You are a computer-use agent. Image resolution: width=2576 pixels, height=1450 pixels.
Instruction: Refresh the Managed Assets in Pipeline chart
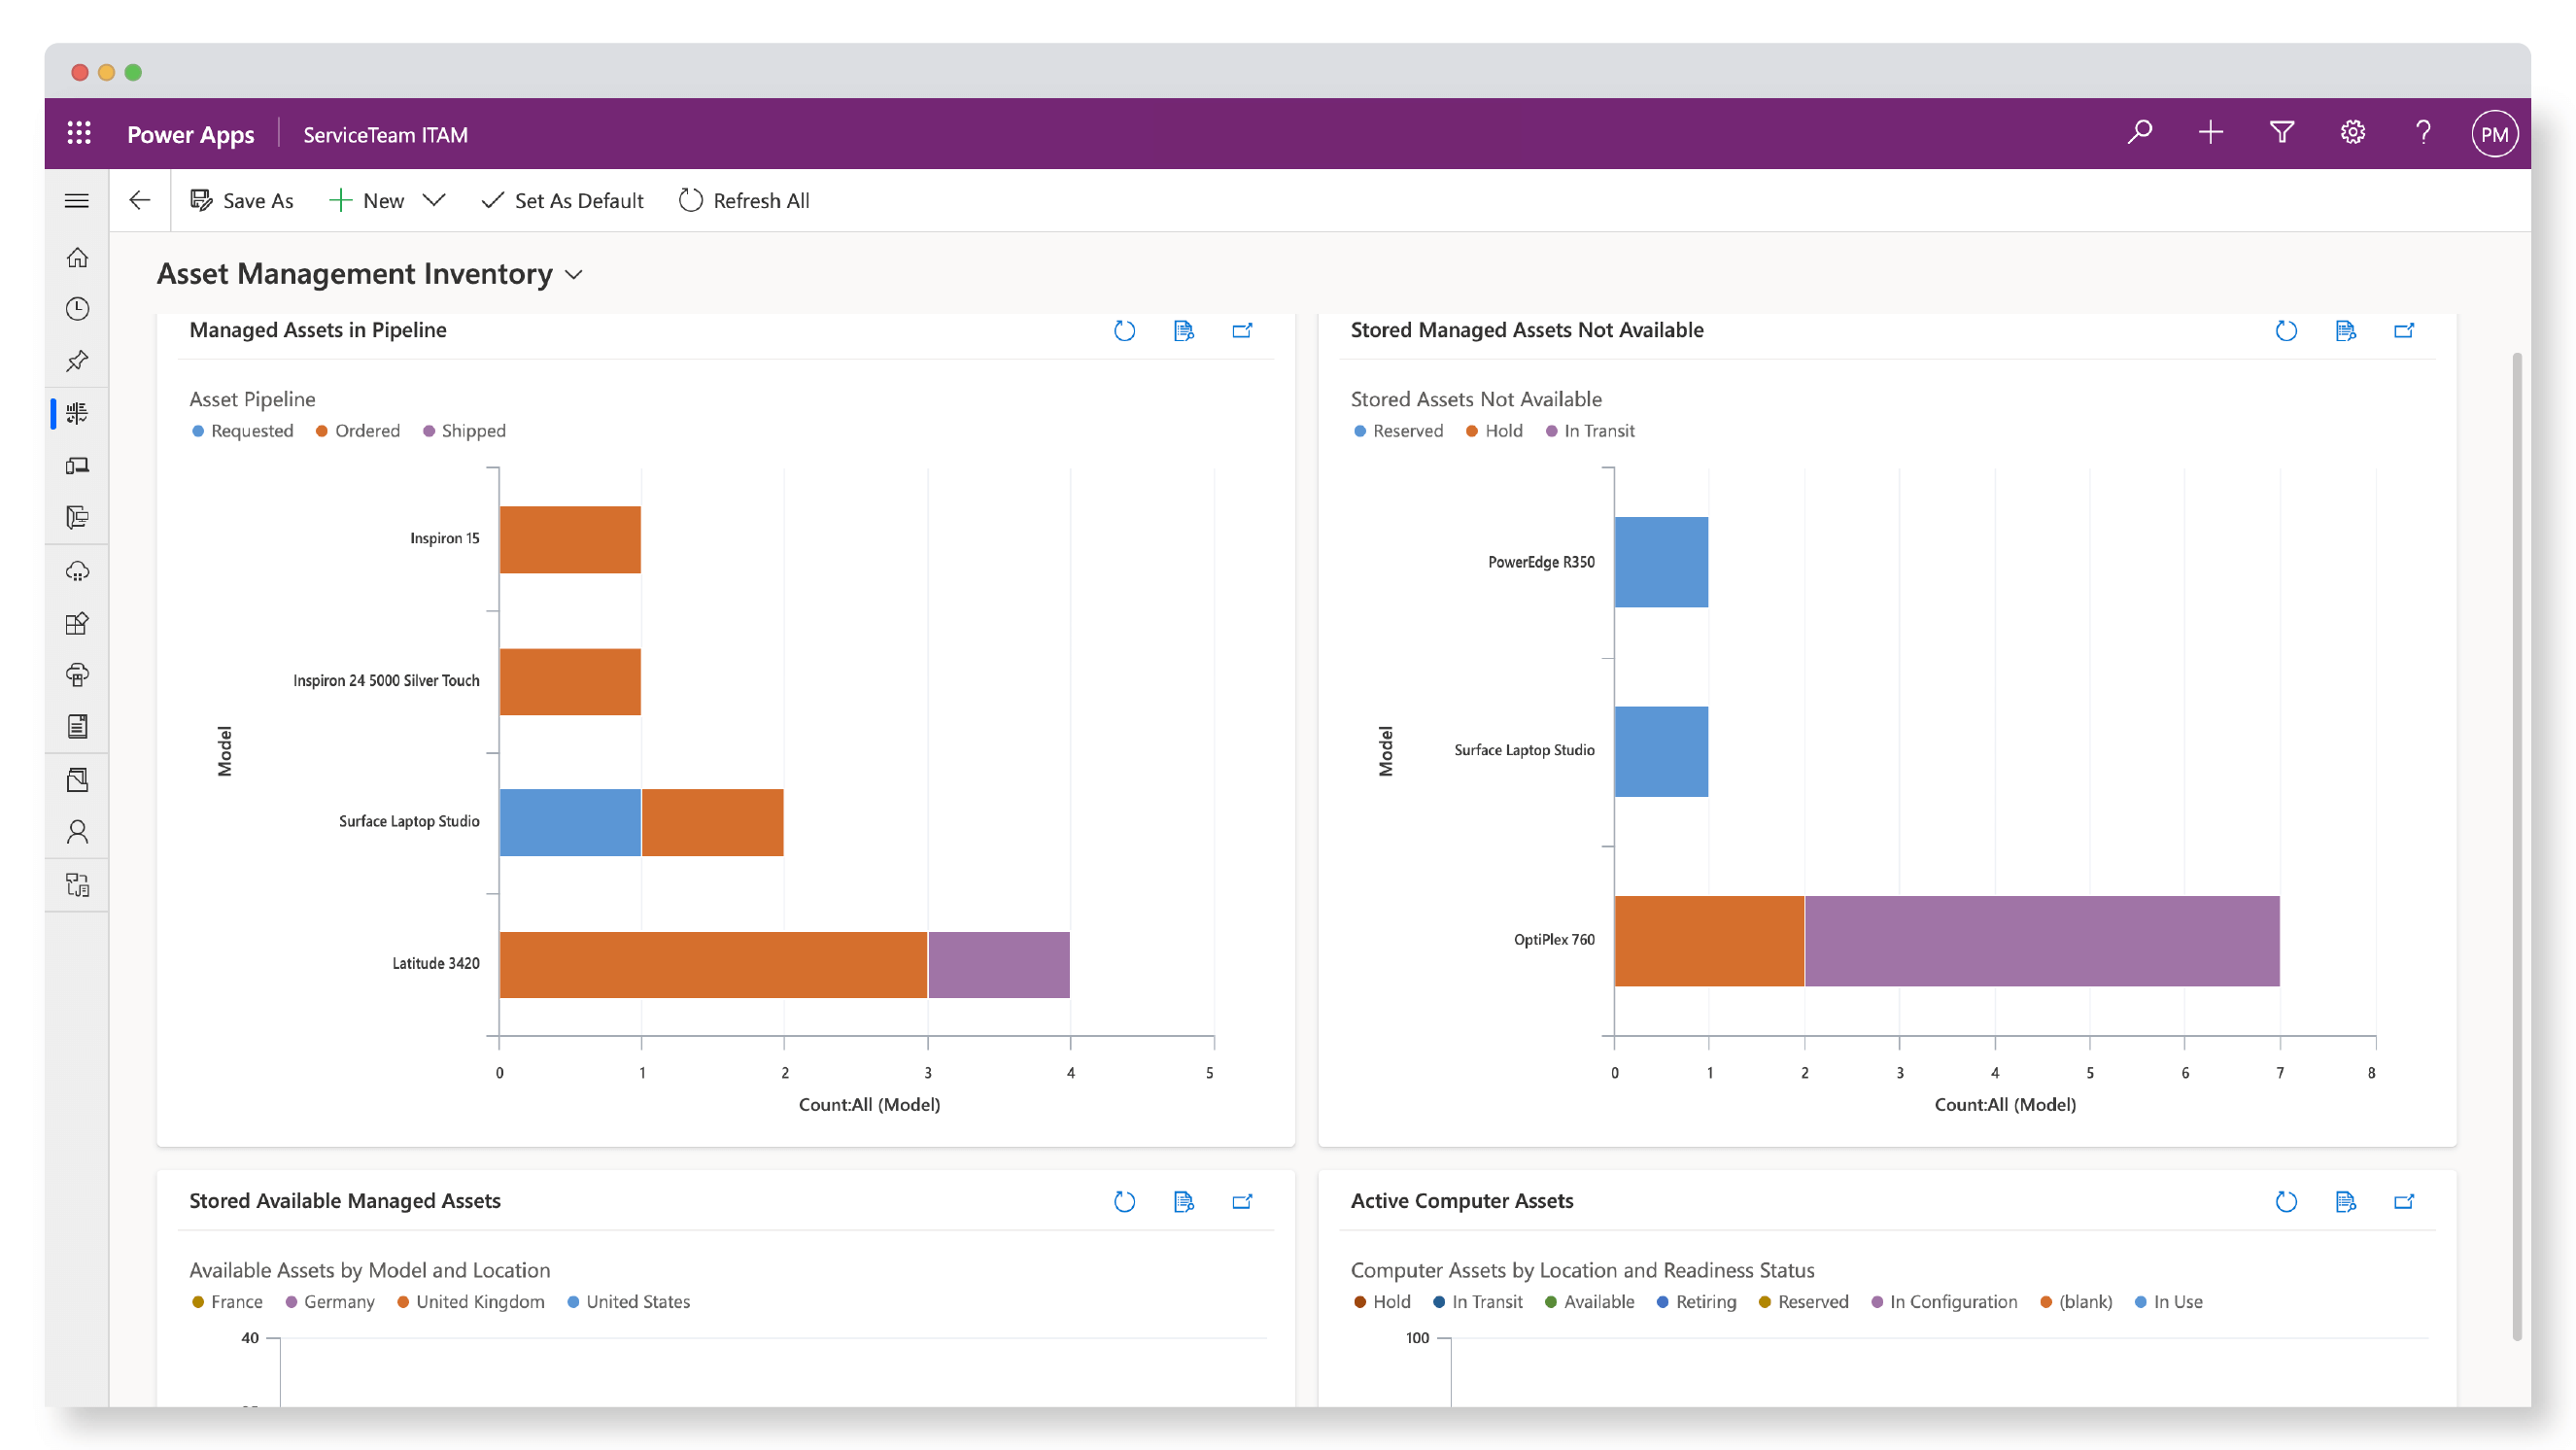click(x=1125, y=331)
